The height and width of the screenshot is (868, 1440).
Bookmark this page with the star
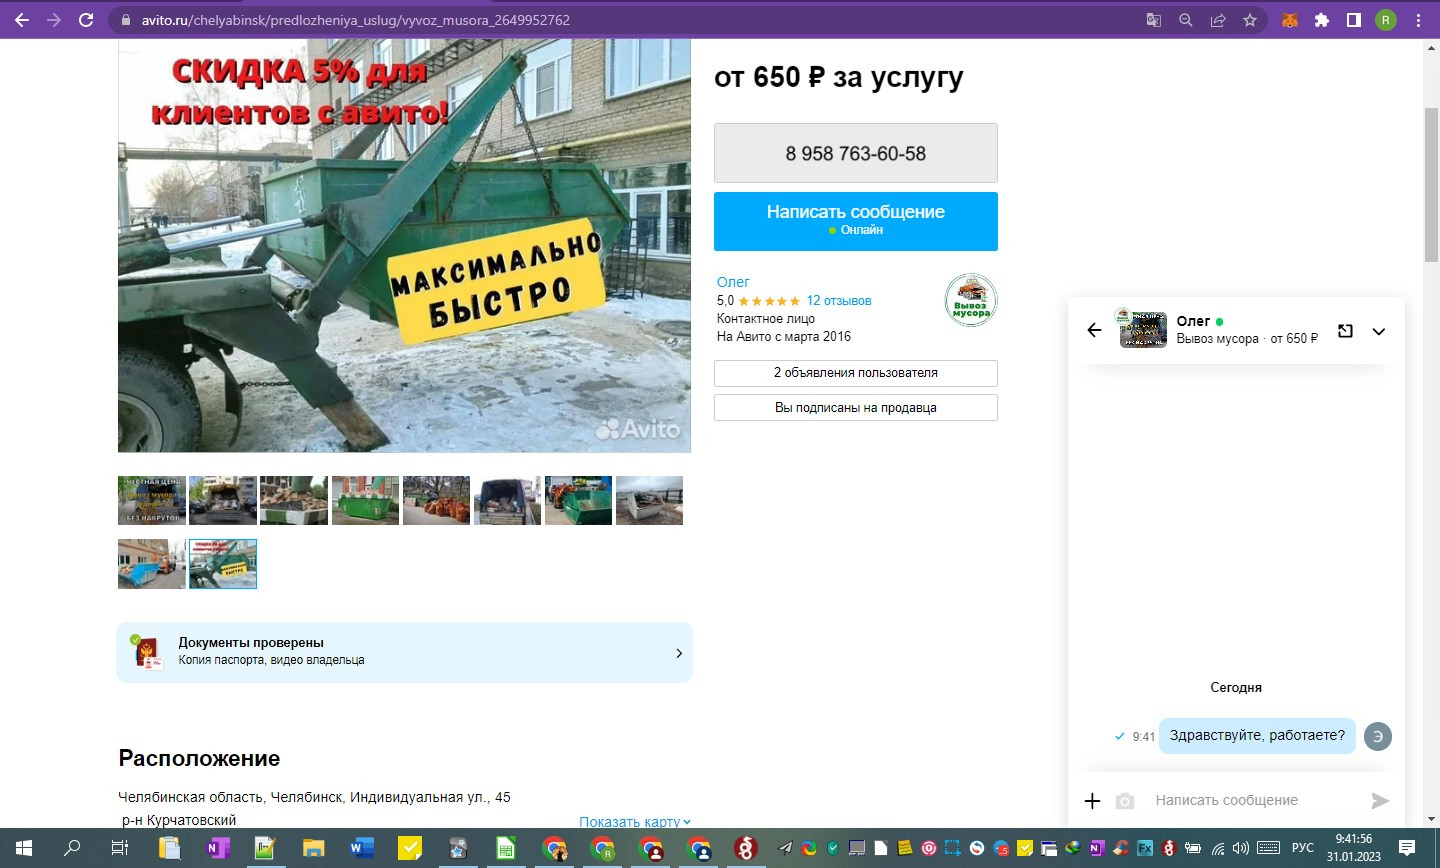[1250, 20]
